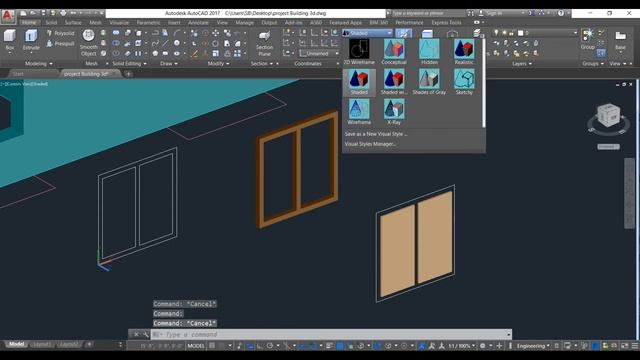Click the workspace switching gear icon
640x360 pixels.
(x=482, y=346)
